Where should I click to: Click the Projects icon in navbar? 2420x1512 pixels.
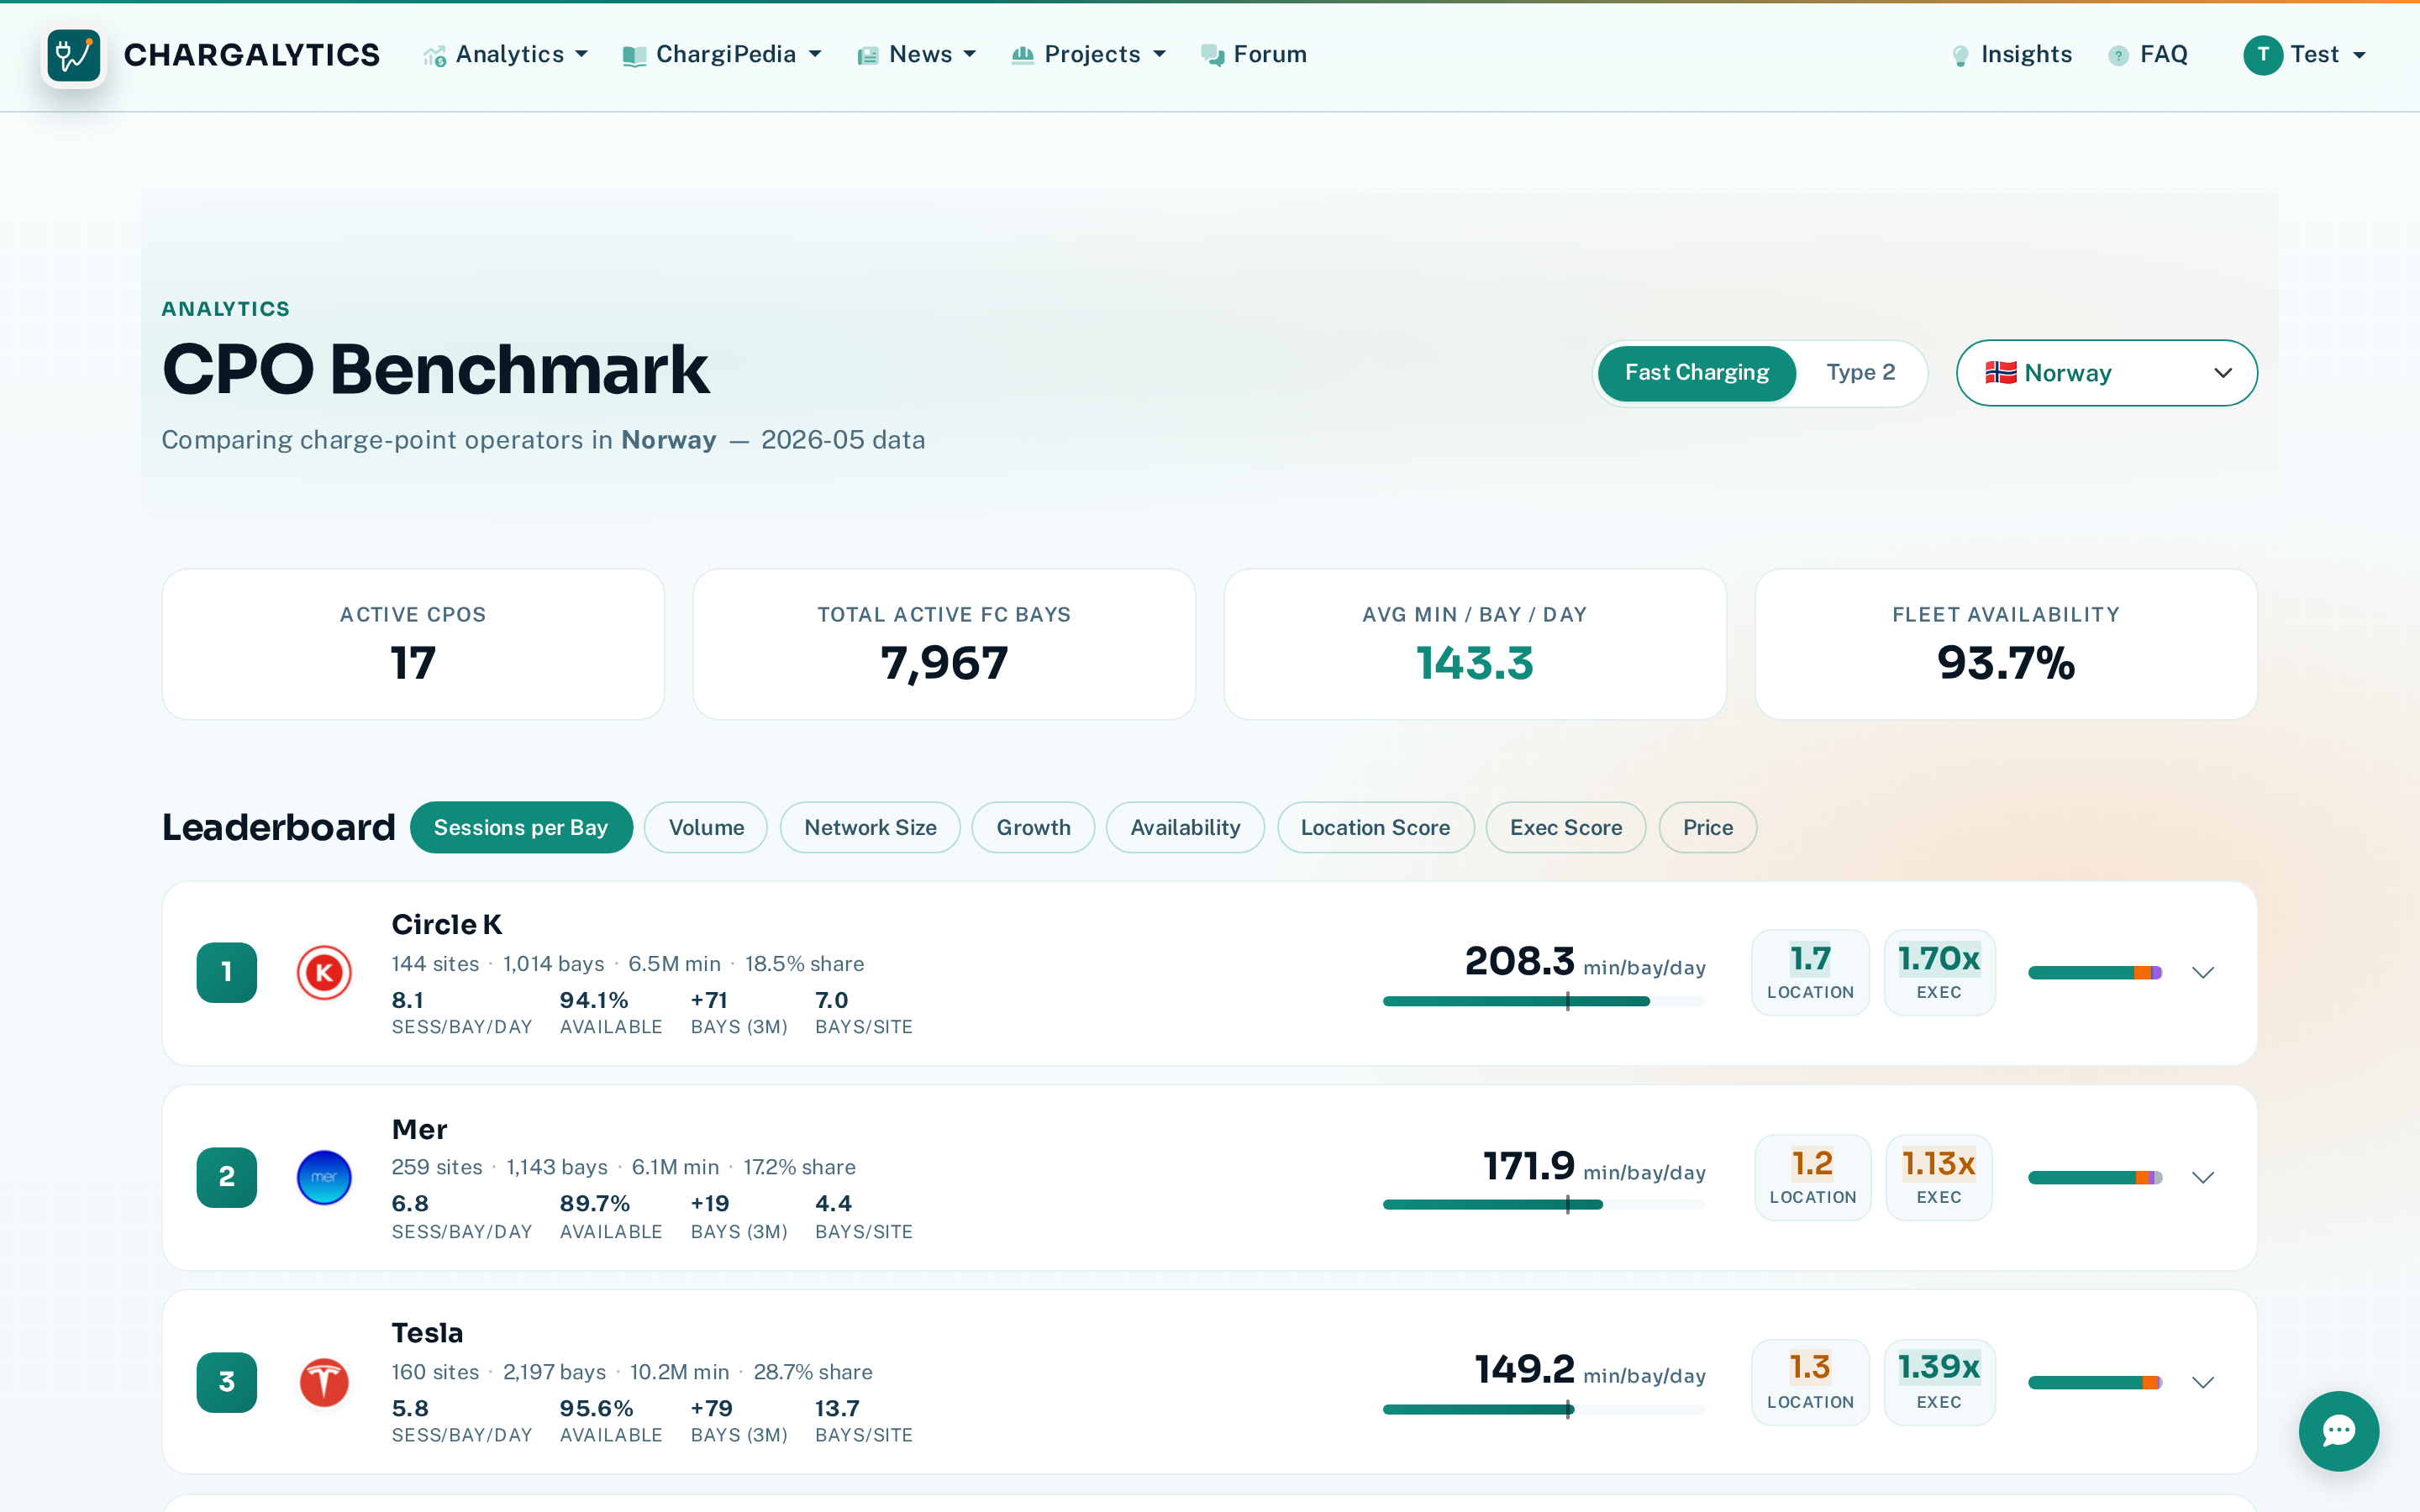pyautogui.click(x=1022, y=55)
